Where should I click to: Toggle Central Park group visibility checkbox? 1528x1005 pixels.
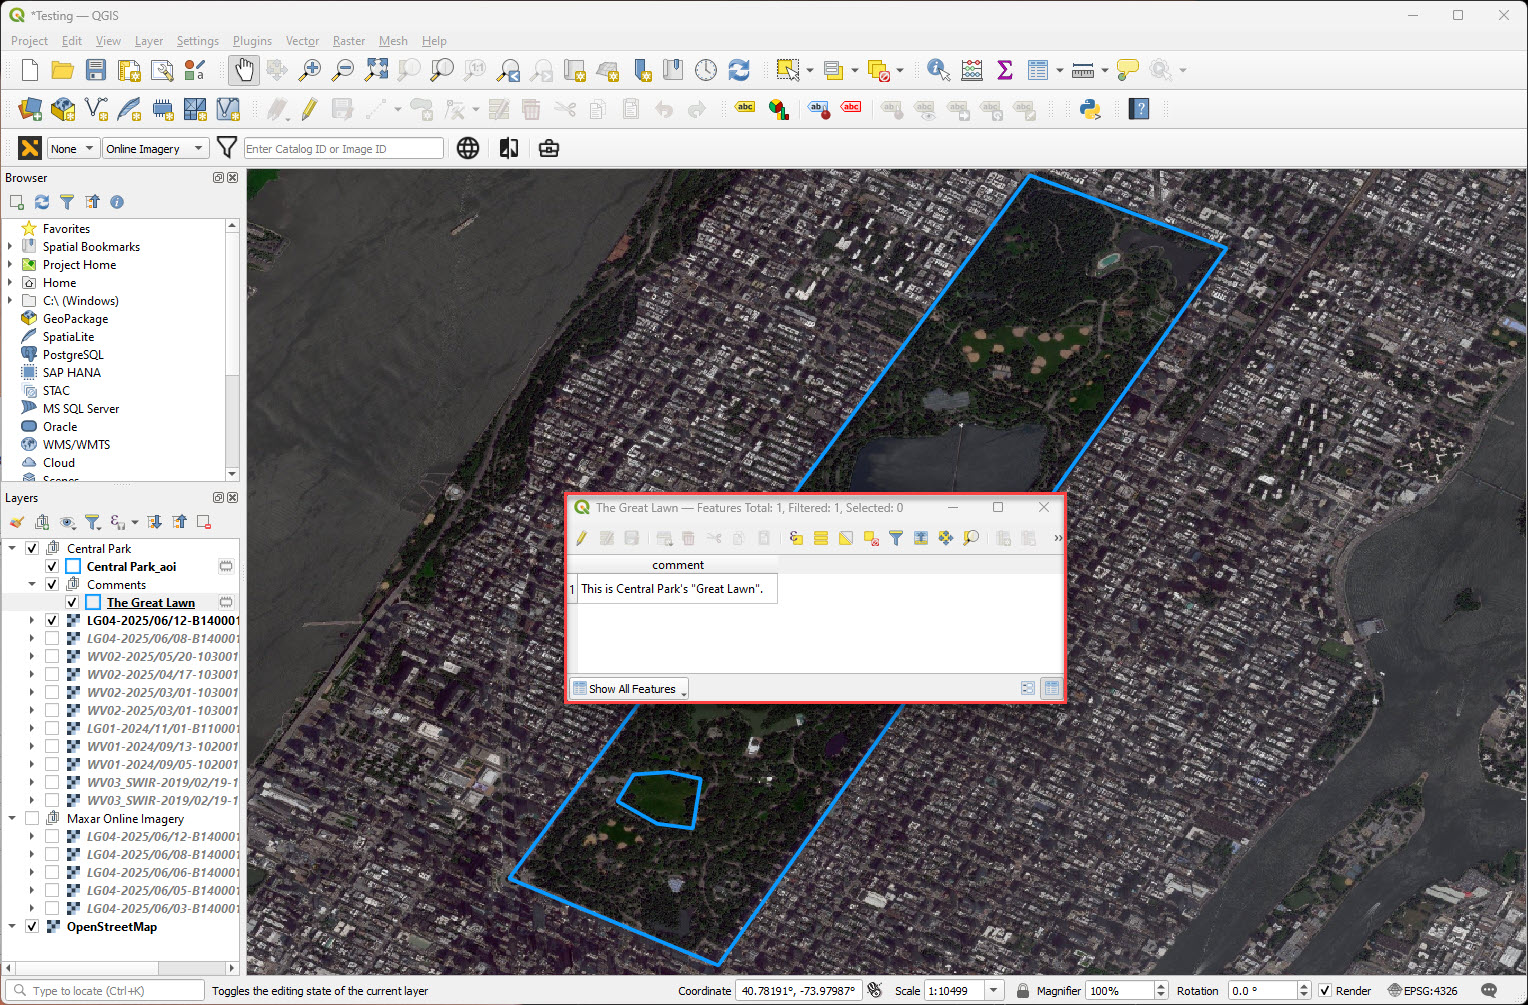[32, 548]
